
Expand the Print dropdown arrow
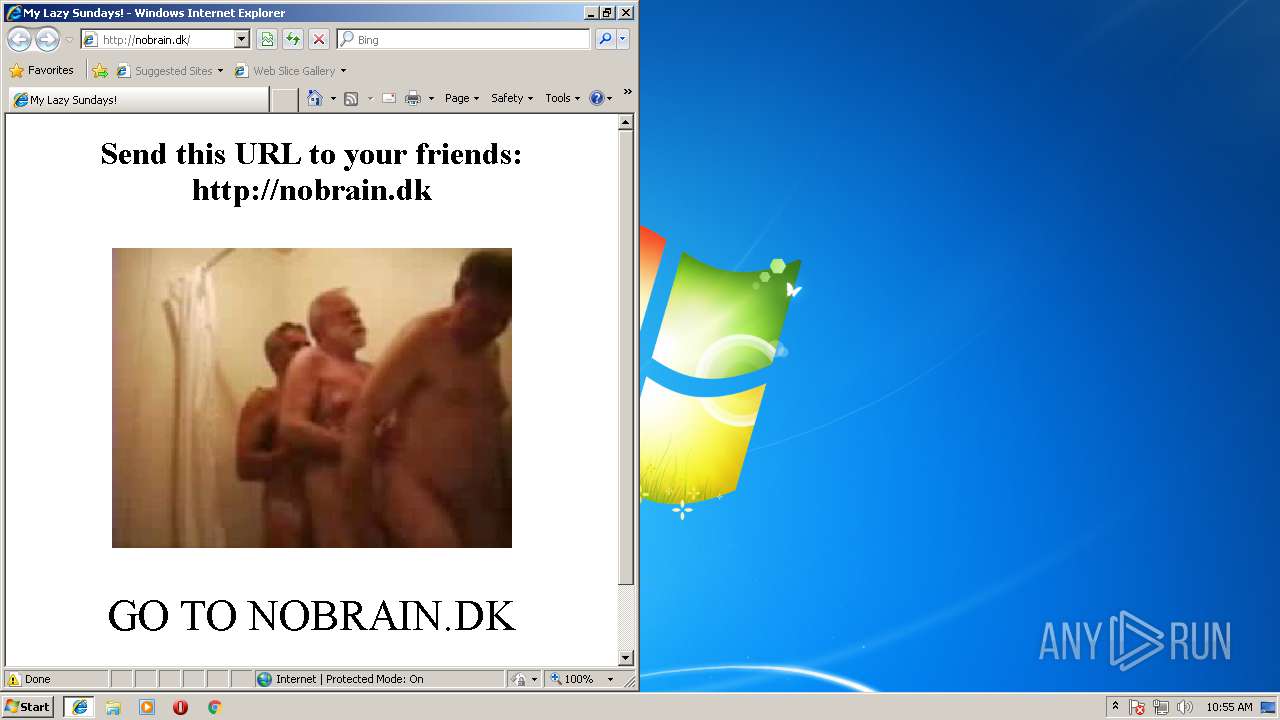point(431,98)
